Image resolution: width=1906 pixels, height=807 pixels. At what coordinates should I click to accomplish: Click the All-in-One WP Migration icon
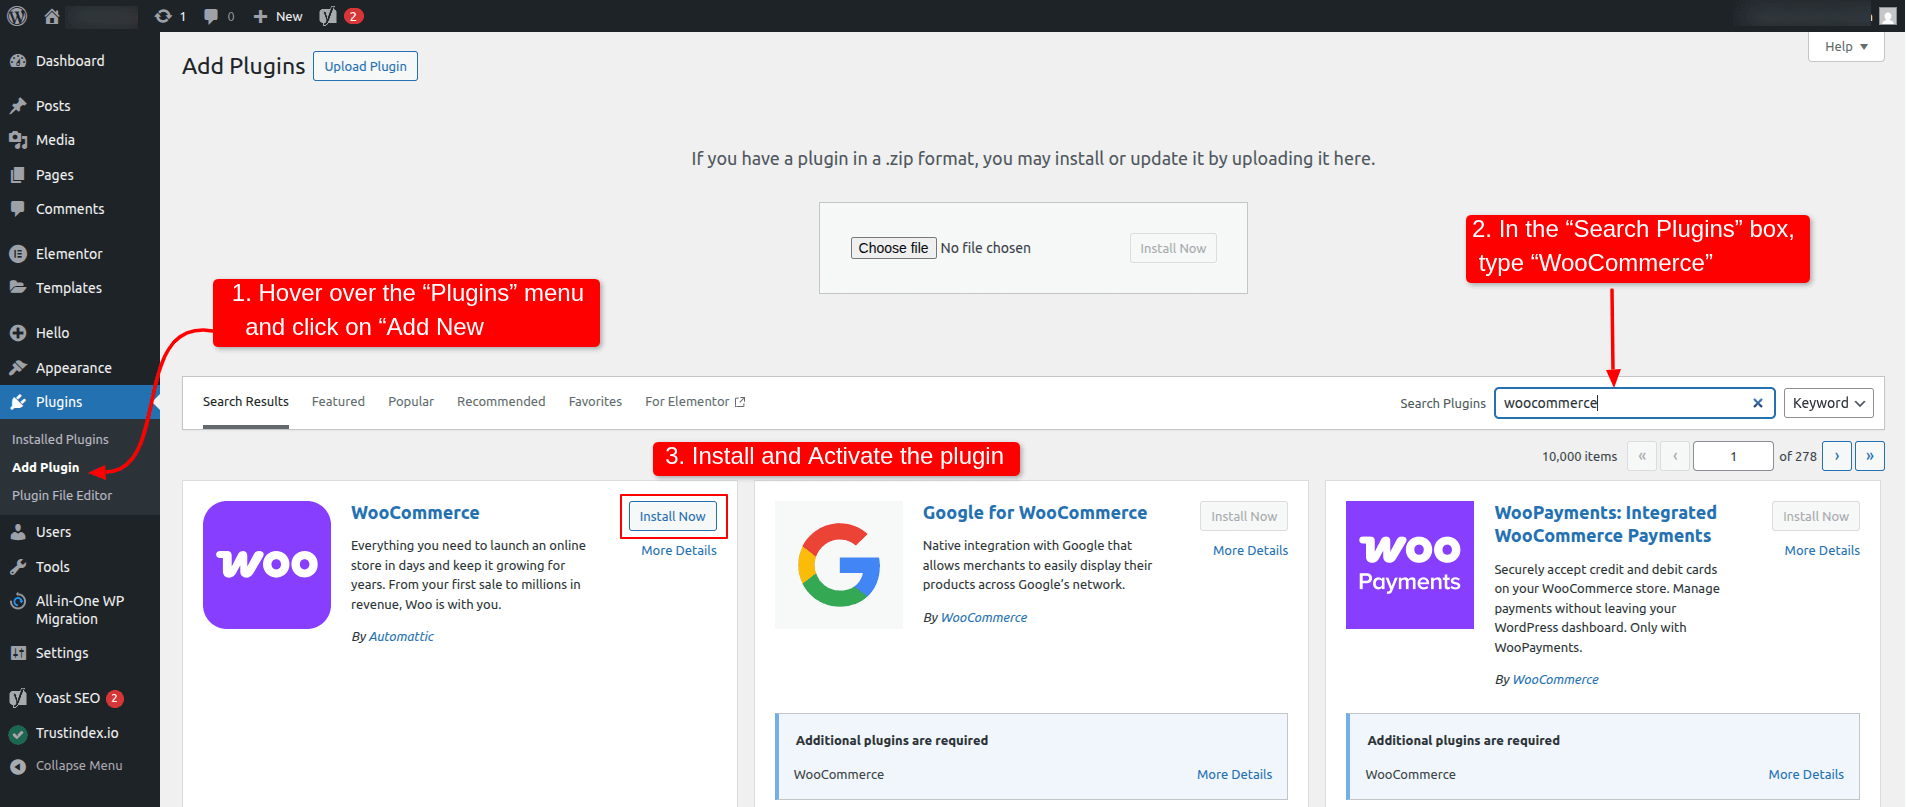coord(18,601)
